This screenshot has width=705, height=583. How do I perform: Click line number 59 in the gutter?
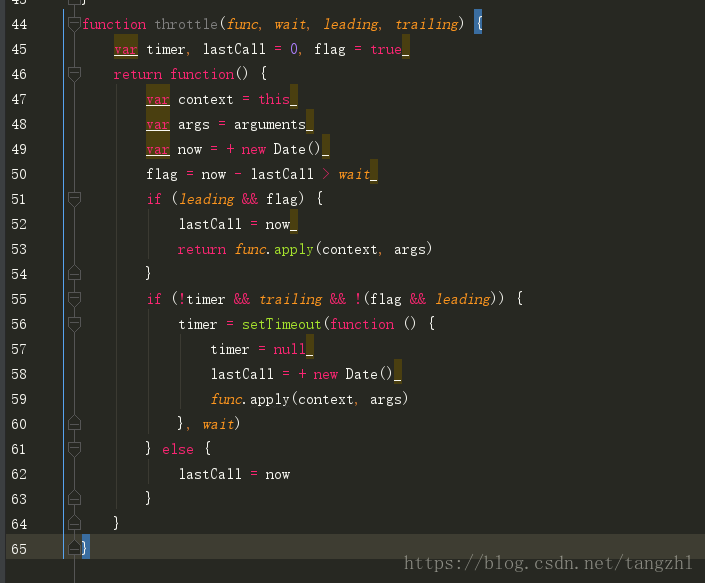point(19,399)
